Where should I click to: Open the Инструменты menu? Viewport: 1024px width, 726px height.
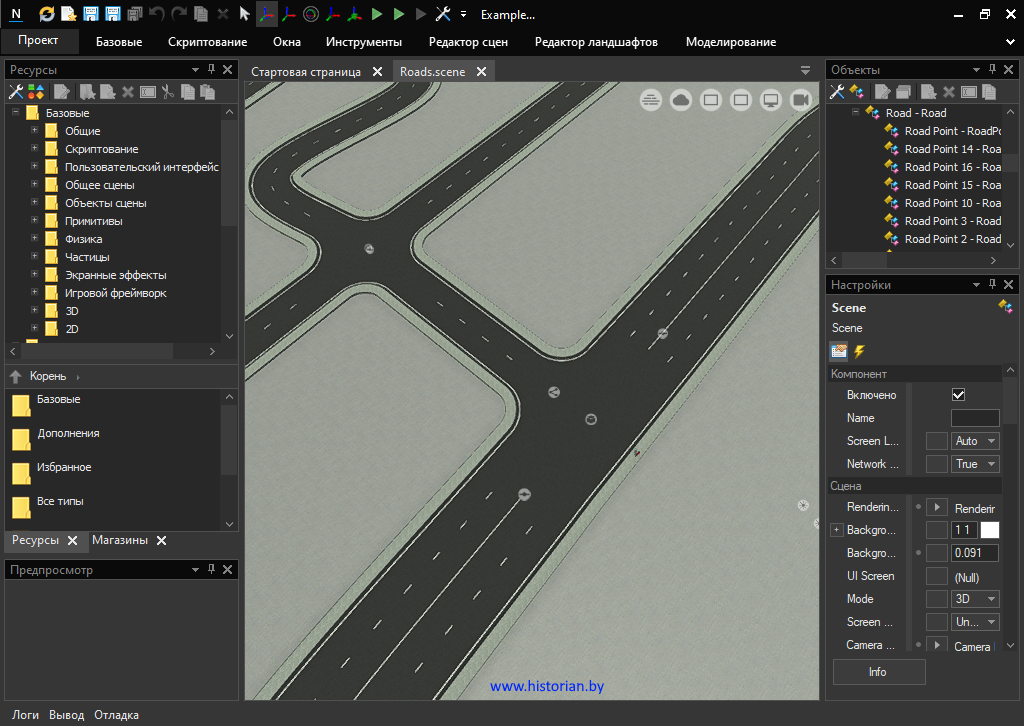[x=363, y=42]
